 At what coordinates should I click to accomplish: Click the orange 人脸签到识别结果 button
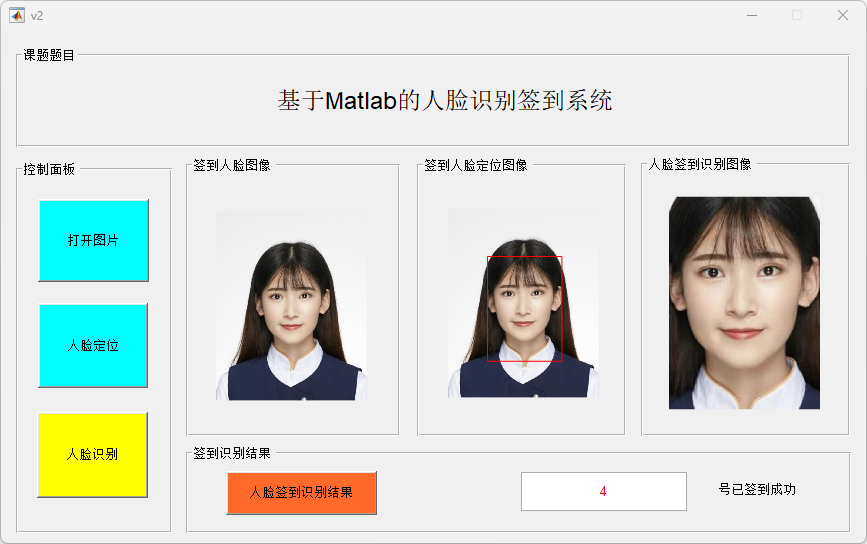(x=301, y=493)
